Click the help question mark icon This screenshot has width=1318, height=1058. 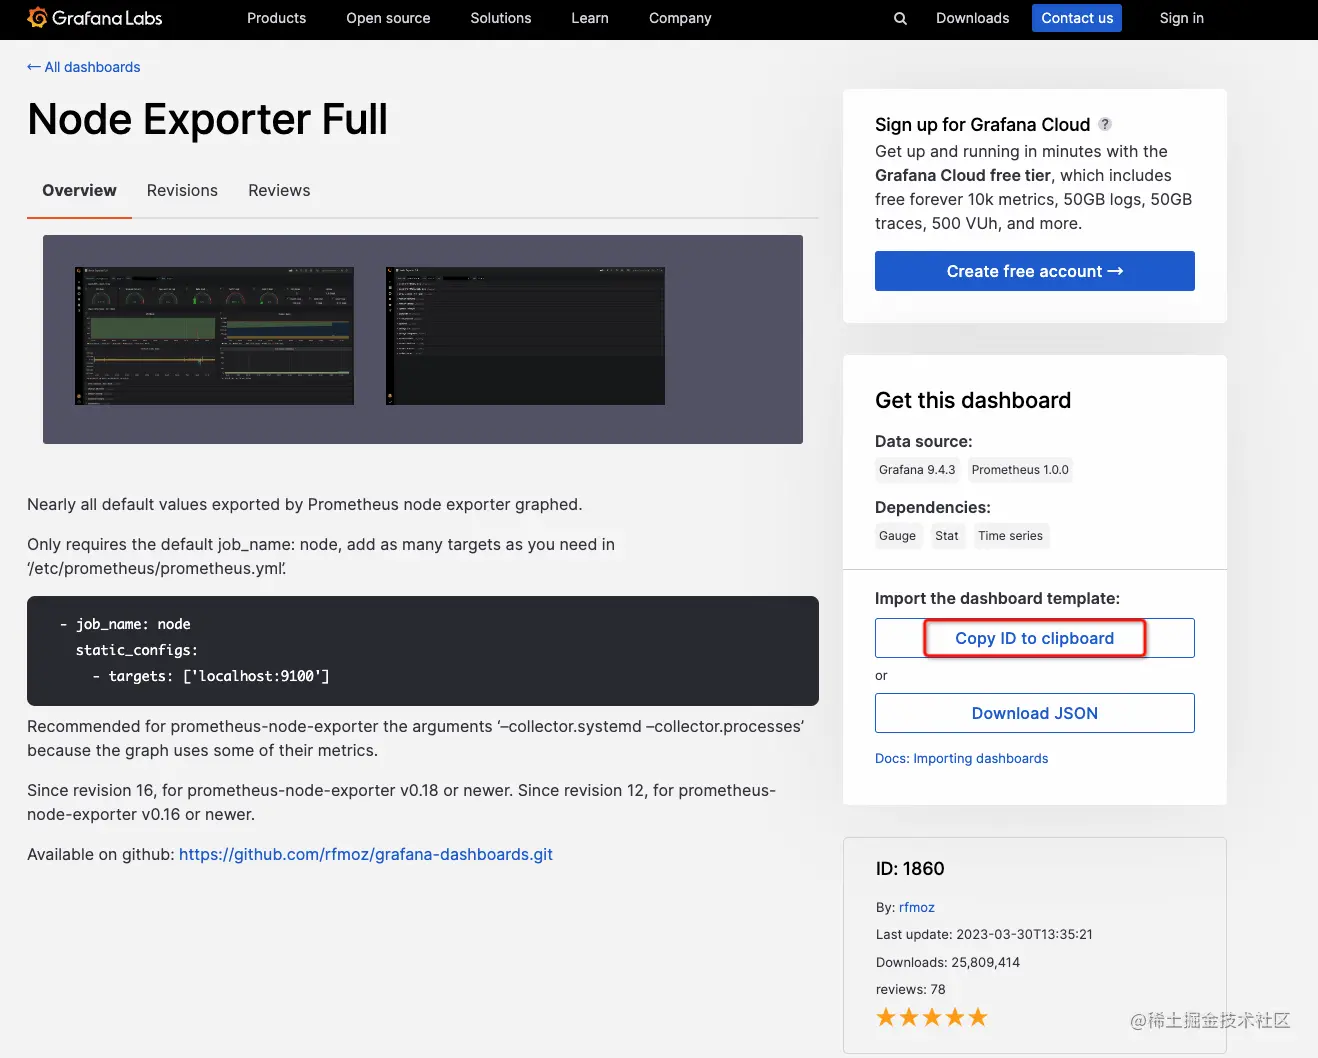point(1105,124)
